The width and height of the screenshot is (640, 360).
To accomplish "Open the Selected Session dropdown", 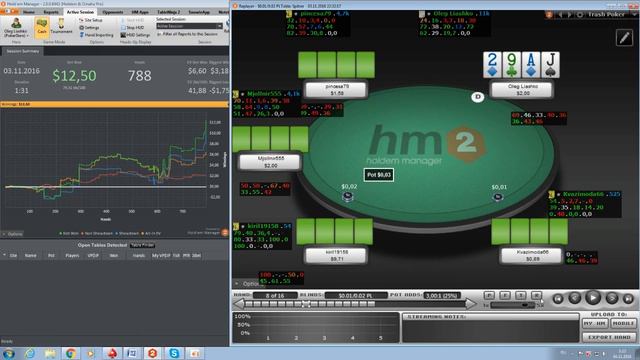I will click(x=189, y=26).
